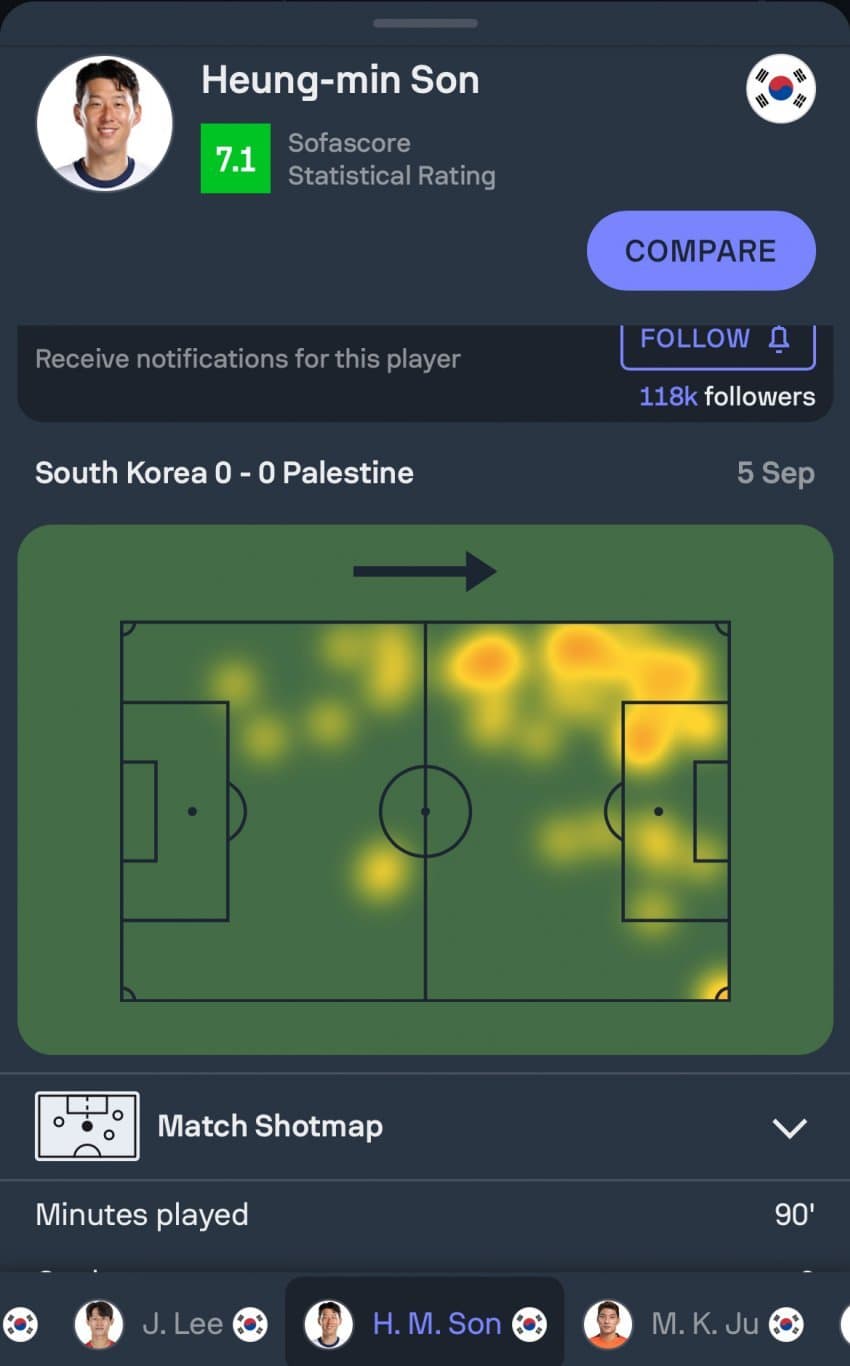Tap M. K. Ju's avatar photo
This screenshot has height=1366, width=850.
coord(608,1324)
